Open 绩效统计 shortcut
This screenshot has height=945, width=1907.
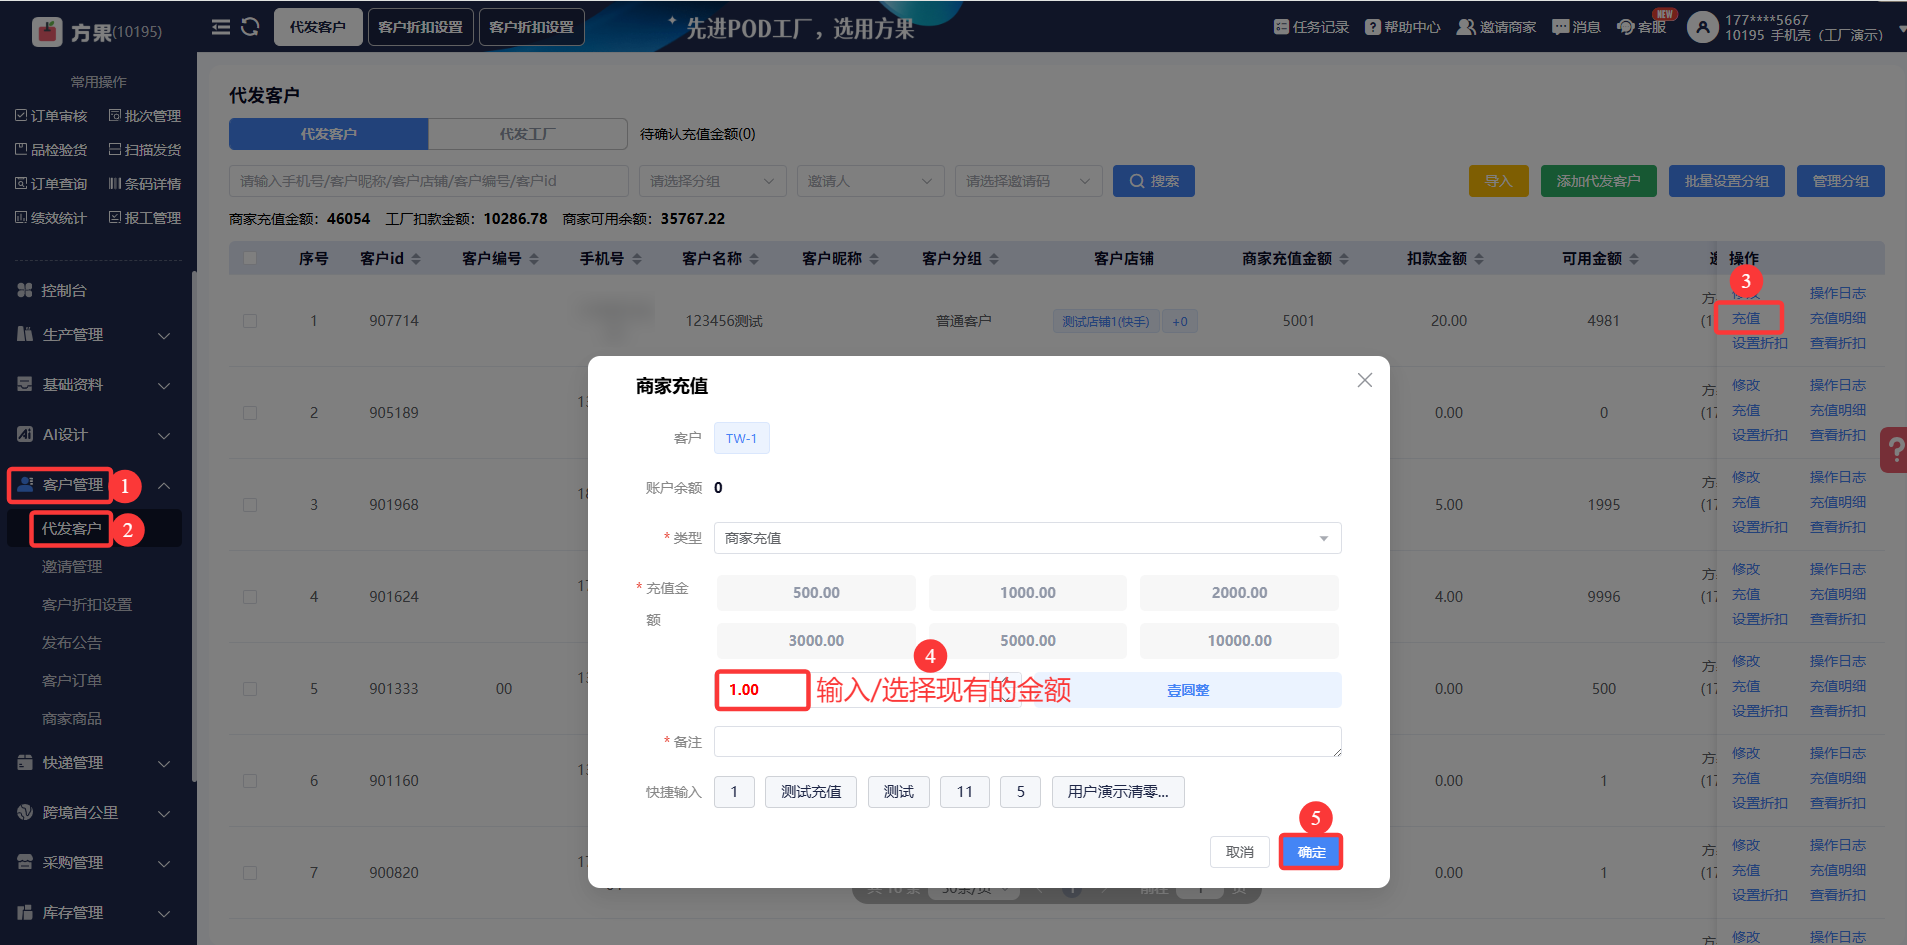pyautogui.click(x=51, y=218)
